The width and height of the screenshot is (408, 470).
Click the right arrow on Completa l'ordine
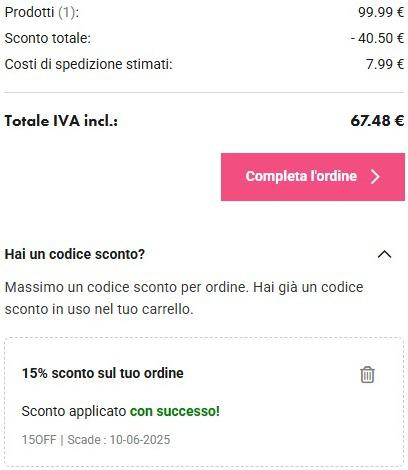375,176
